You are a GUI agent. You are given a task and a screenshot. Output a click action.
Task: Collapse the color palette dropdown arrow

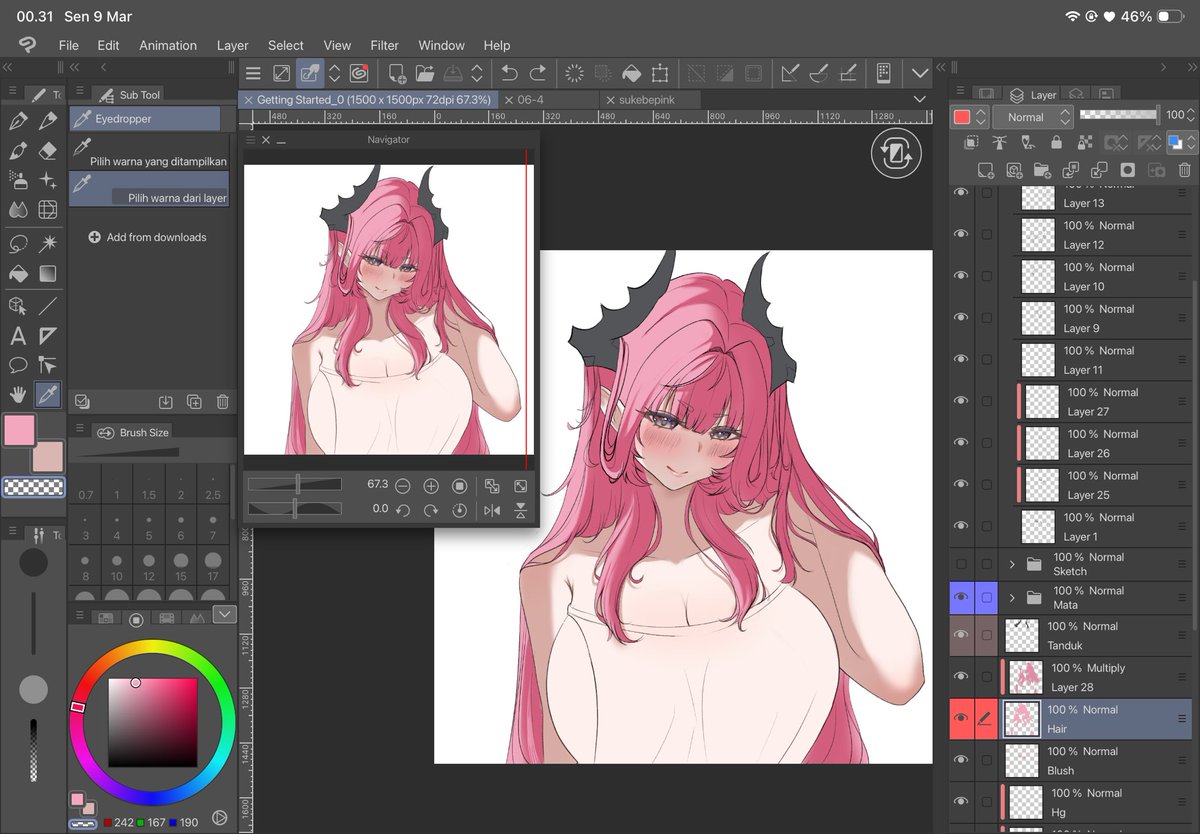(x=225, y=614)
